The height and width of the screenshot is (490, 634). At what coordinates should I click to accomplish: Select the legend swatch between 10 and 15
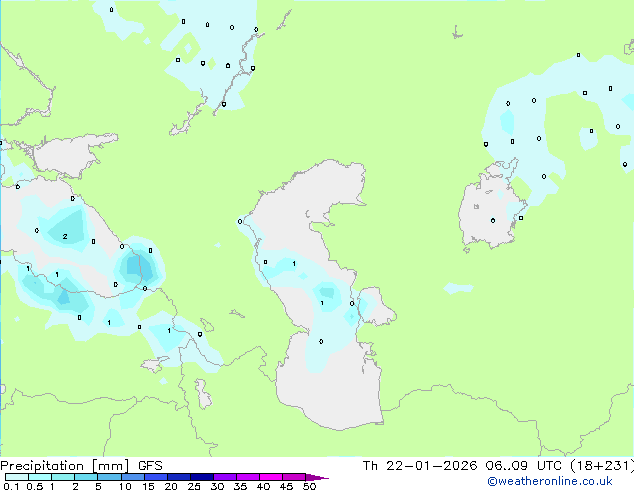tap(132, 477)
